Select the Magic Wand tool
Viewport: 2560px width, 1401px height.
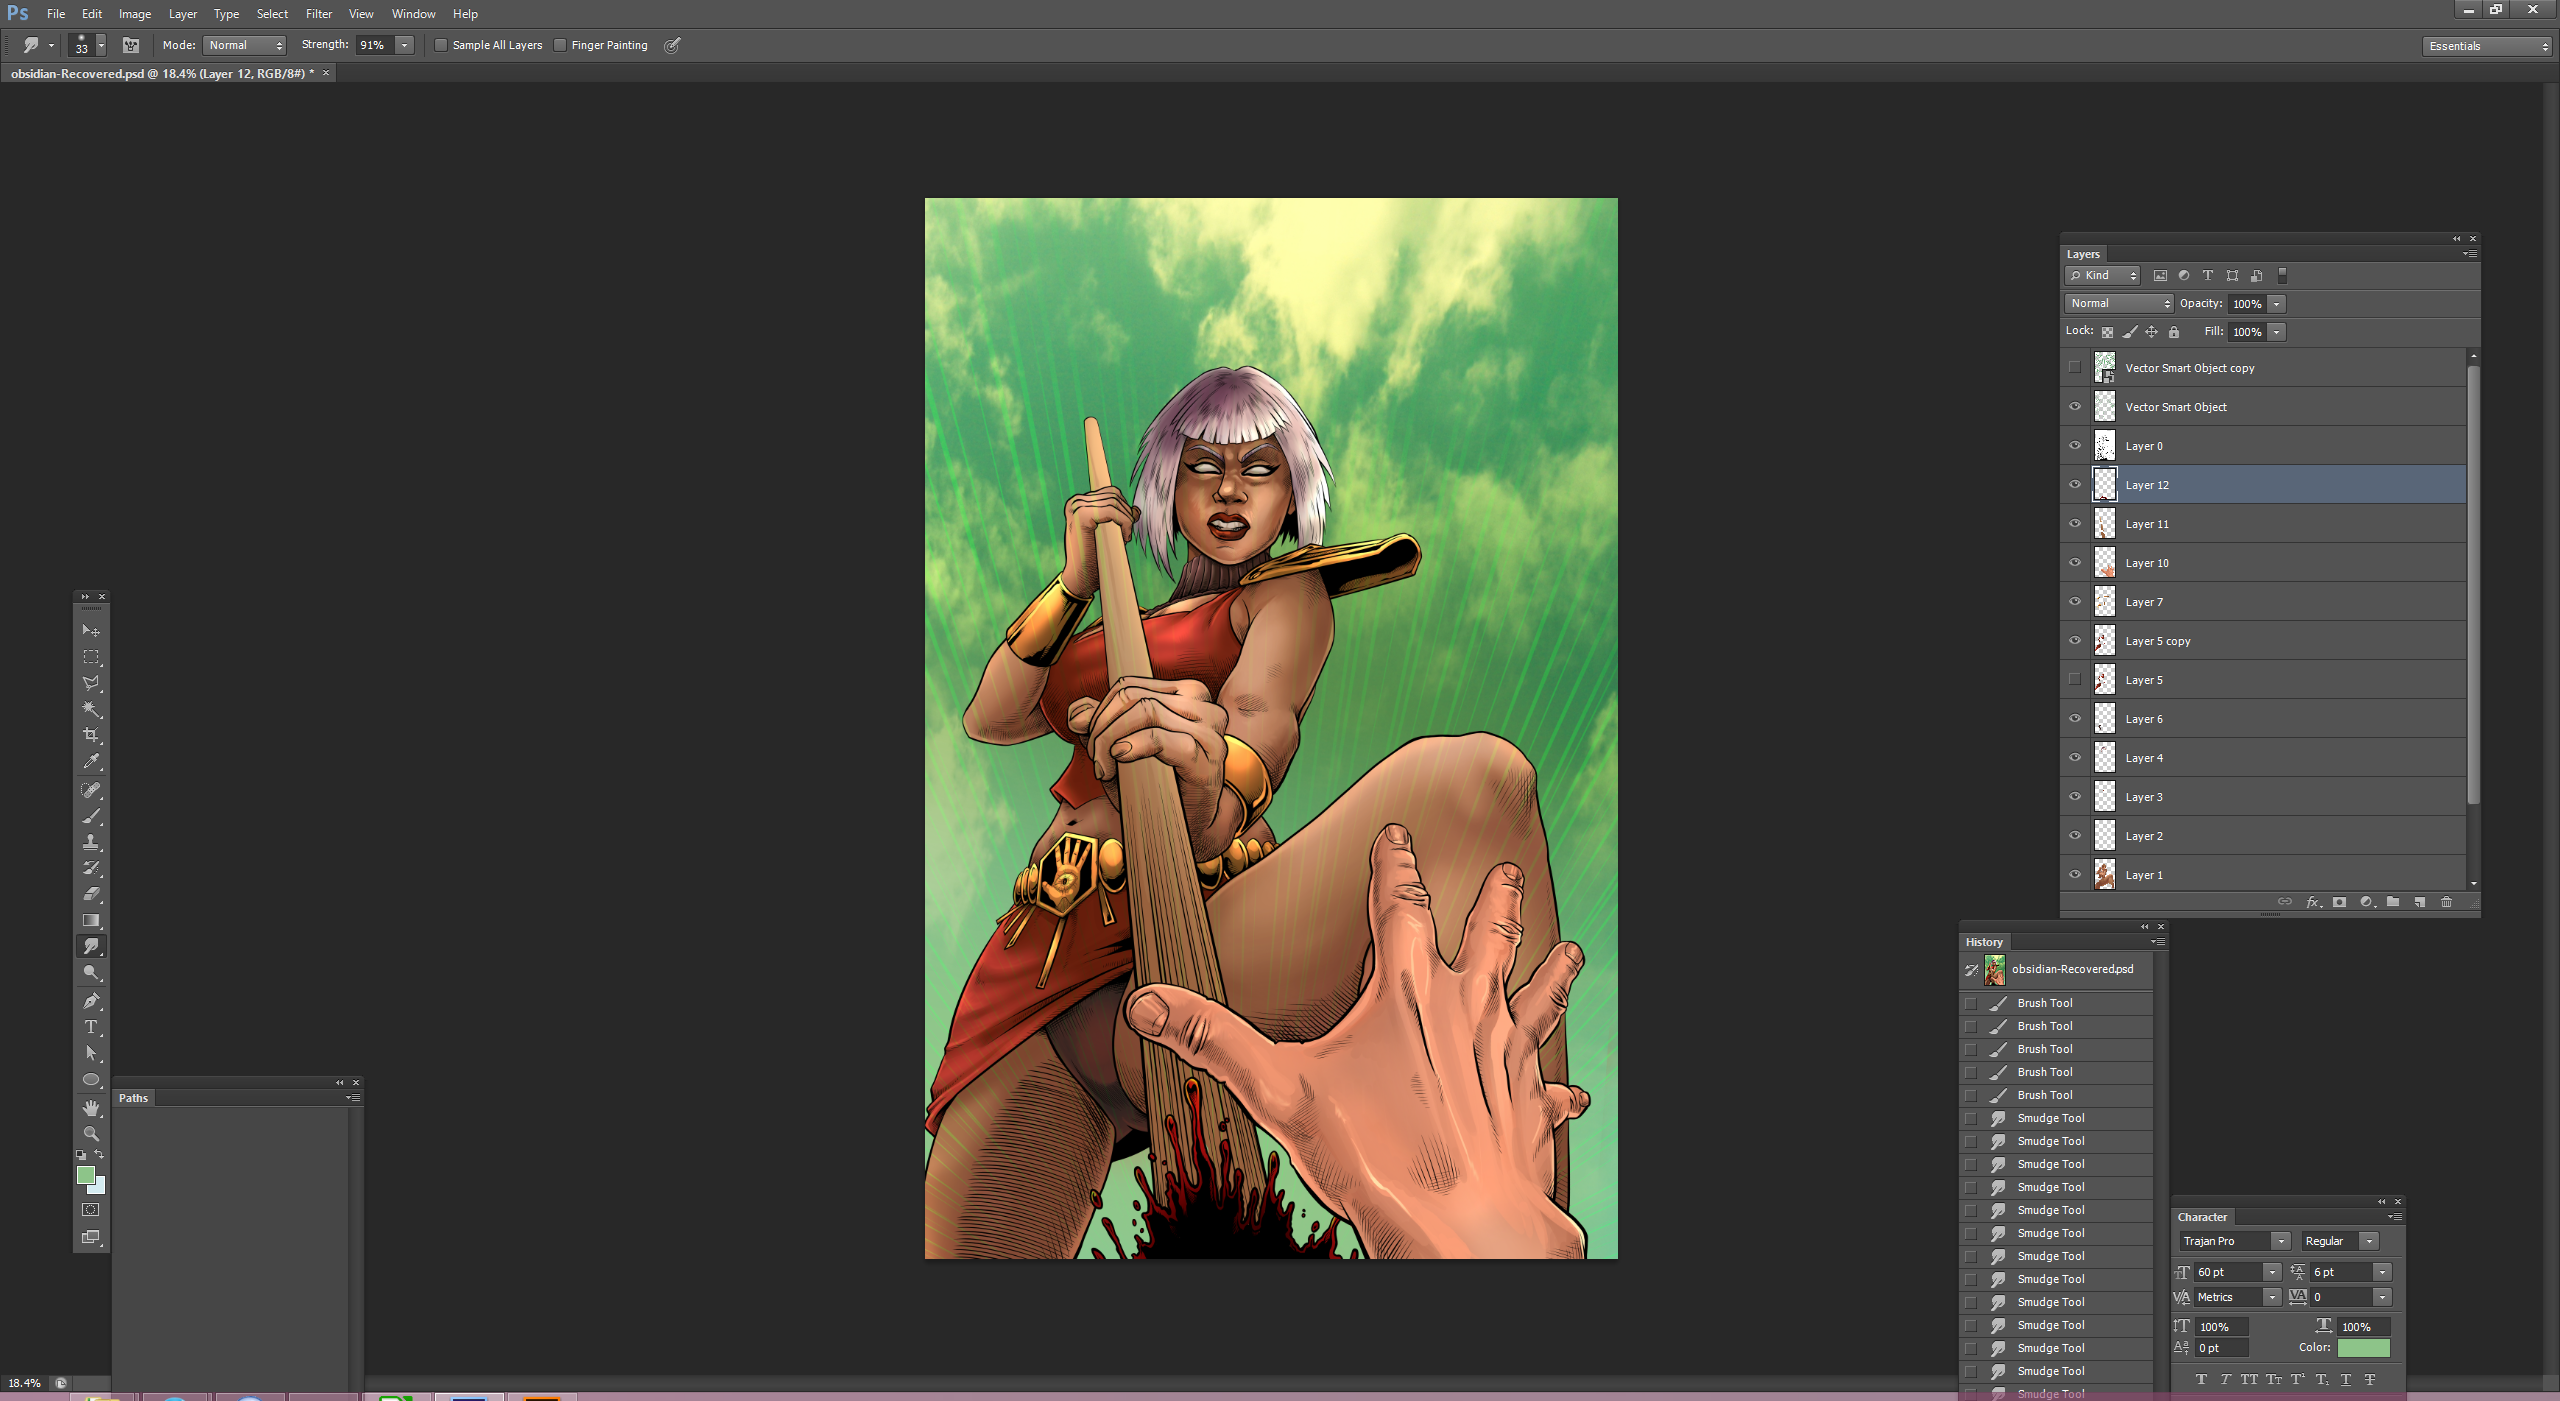(91, 709)
